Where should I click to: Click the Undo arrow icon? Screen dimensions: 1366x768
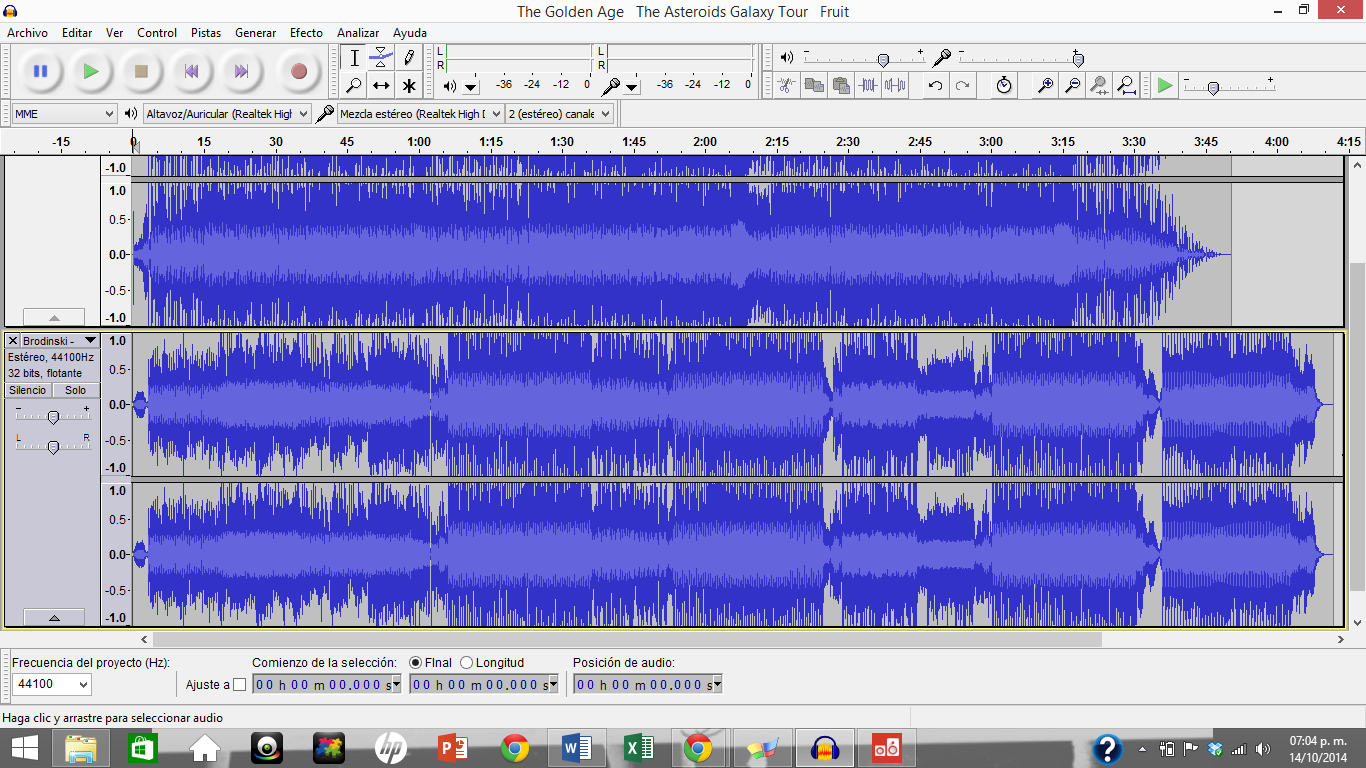(935, 86)
